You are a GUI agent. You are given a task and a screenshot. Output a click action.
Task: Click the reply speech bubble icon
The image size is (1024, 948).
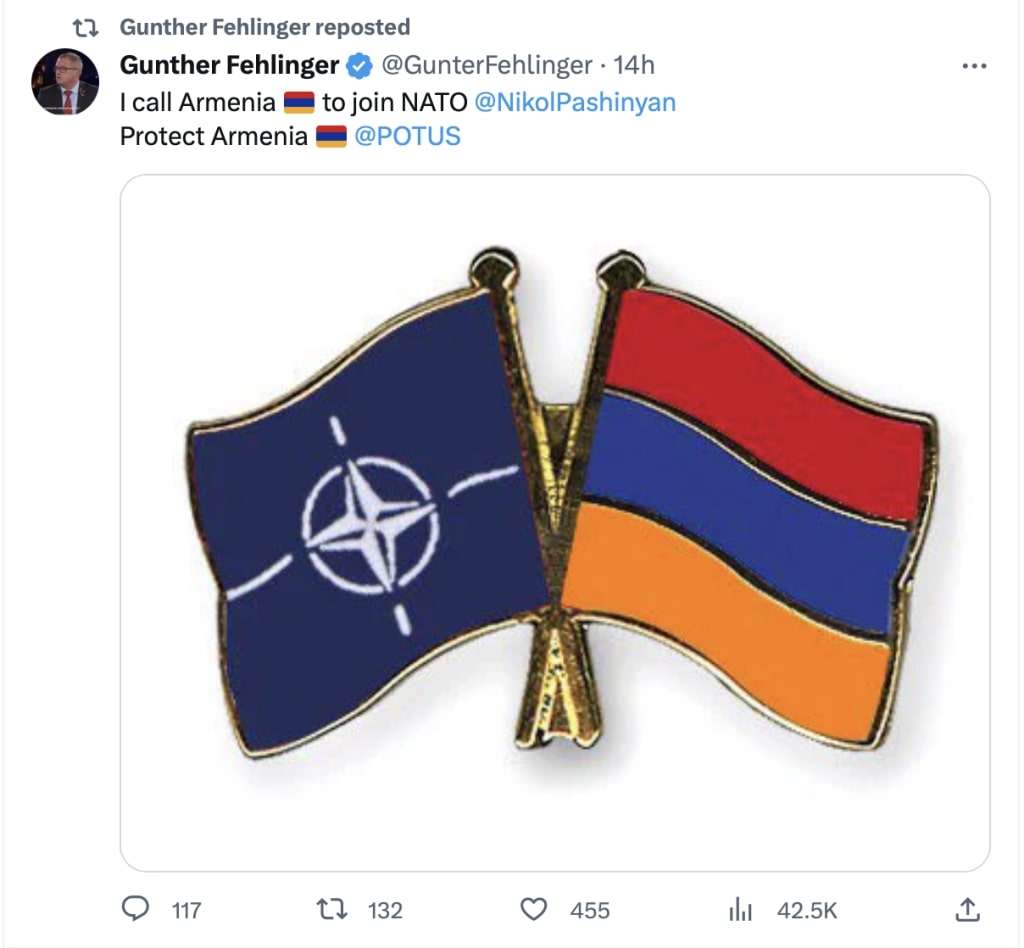coord(135,909)
